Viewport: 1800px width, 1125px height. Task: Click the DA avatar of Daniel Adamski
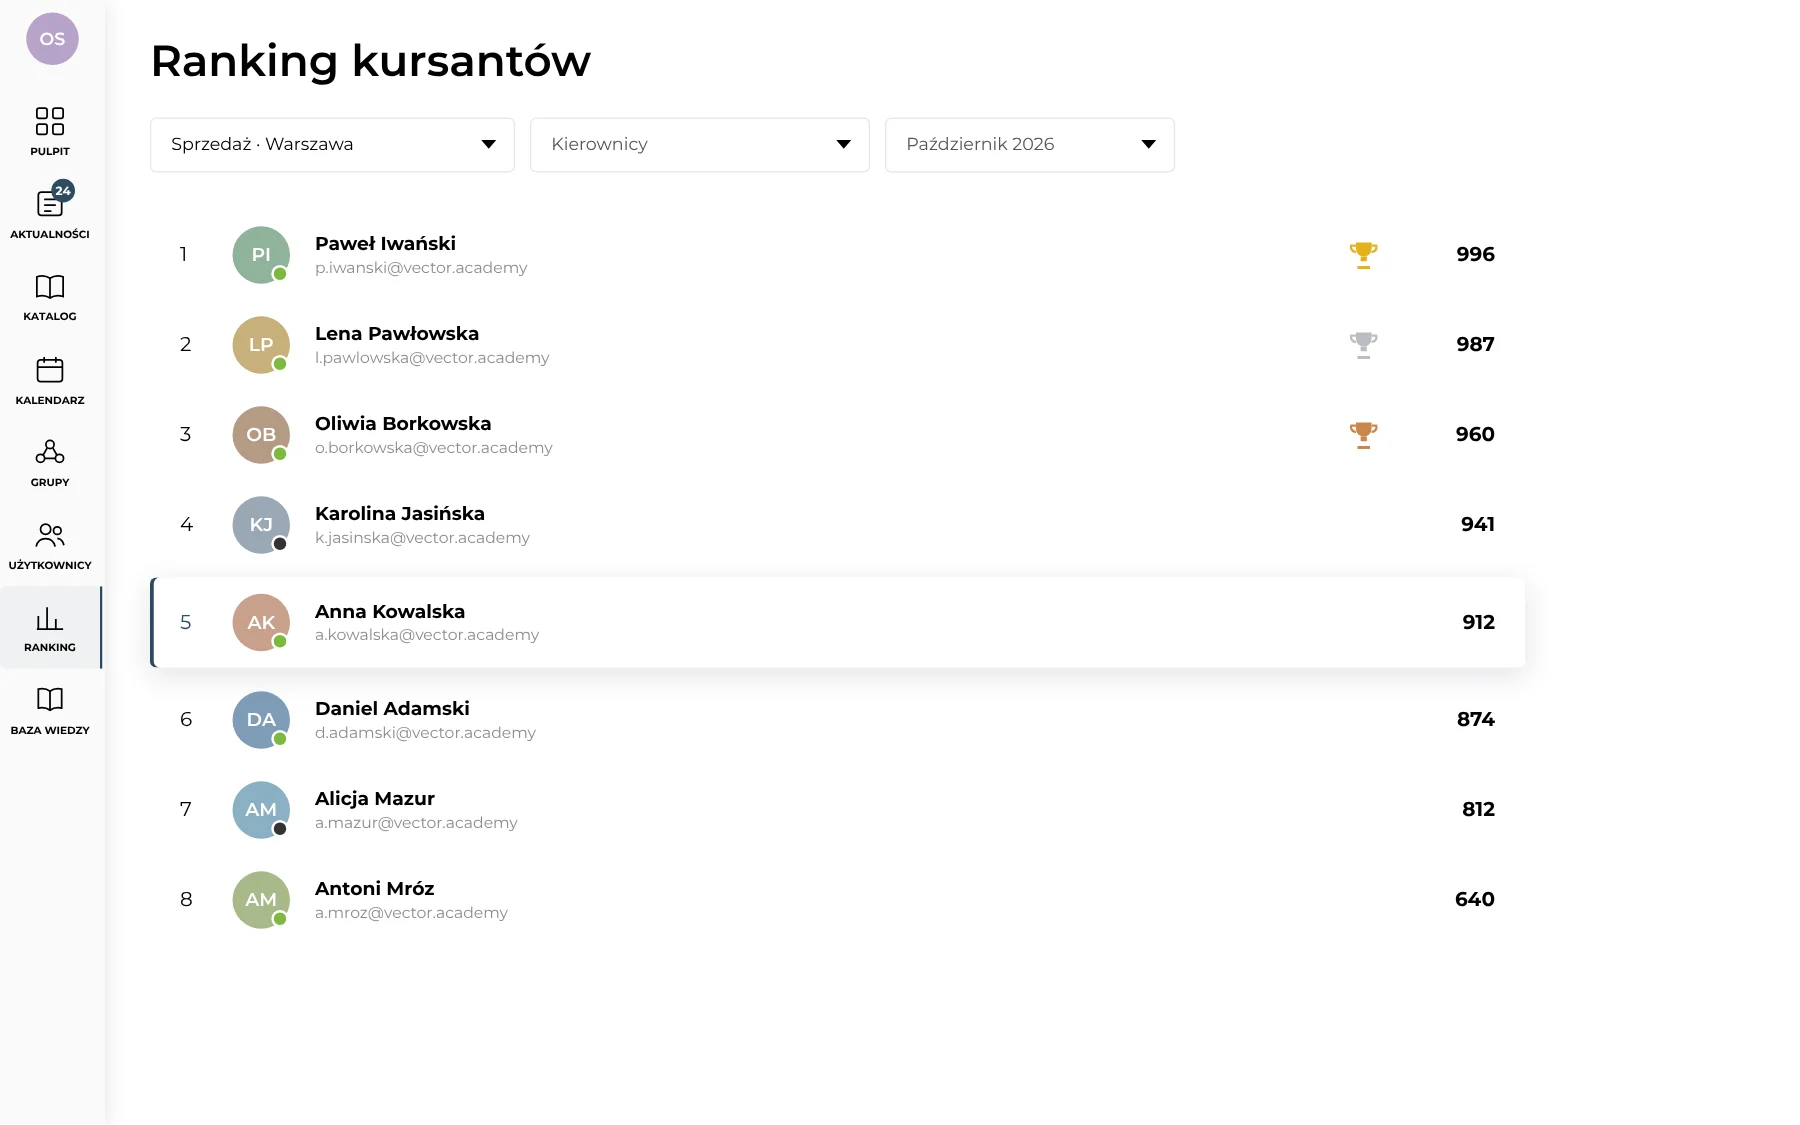(261, 720)
